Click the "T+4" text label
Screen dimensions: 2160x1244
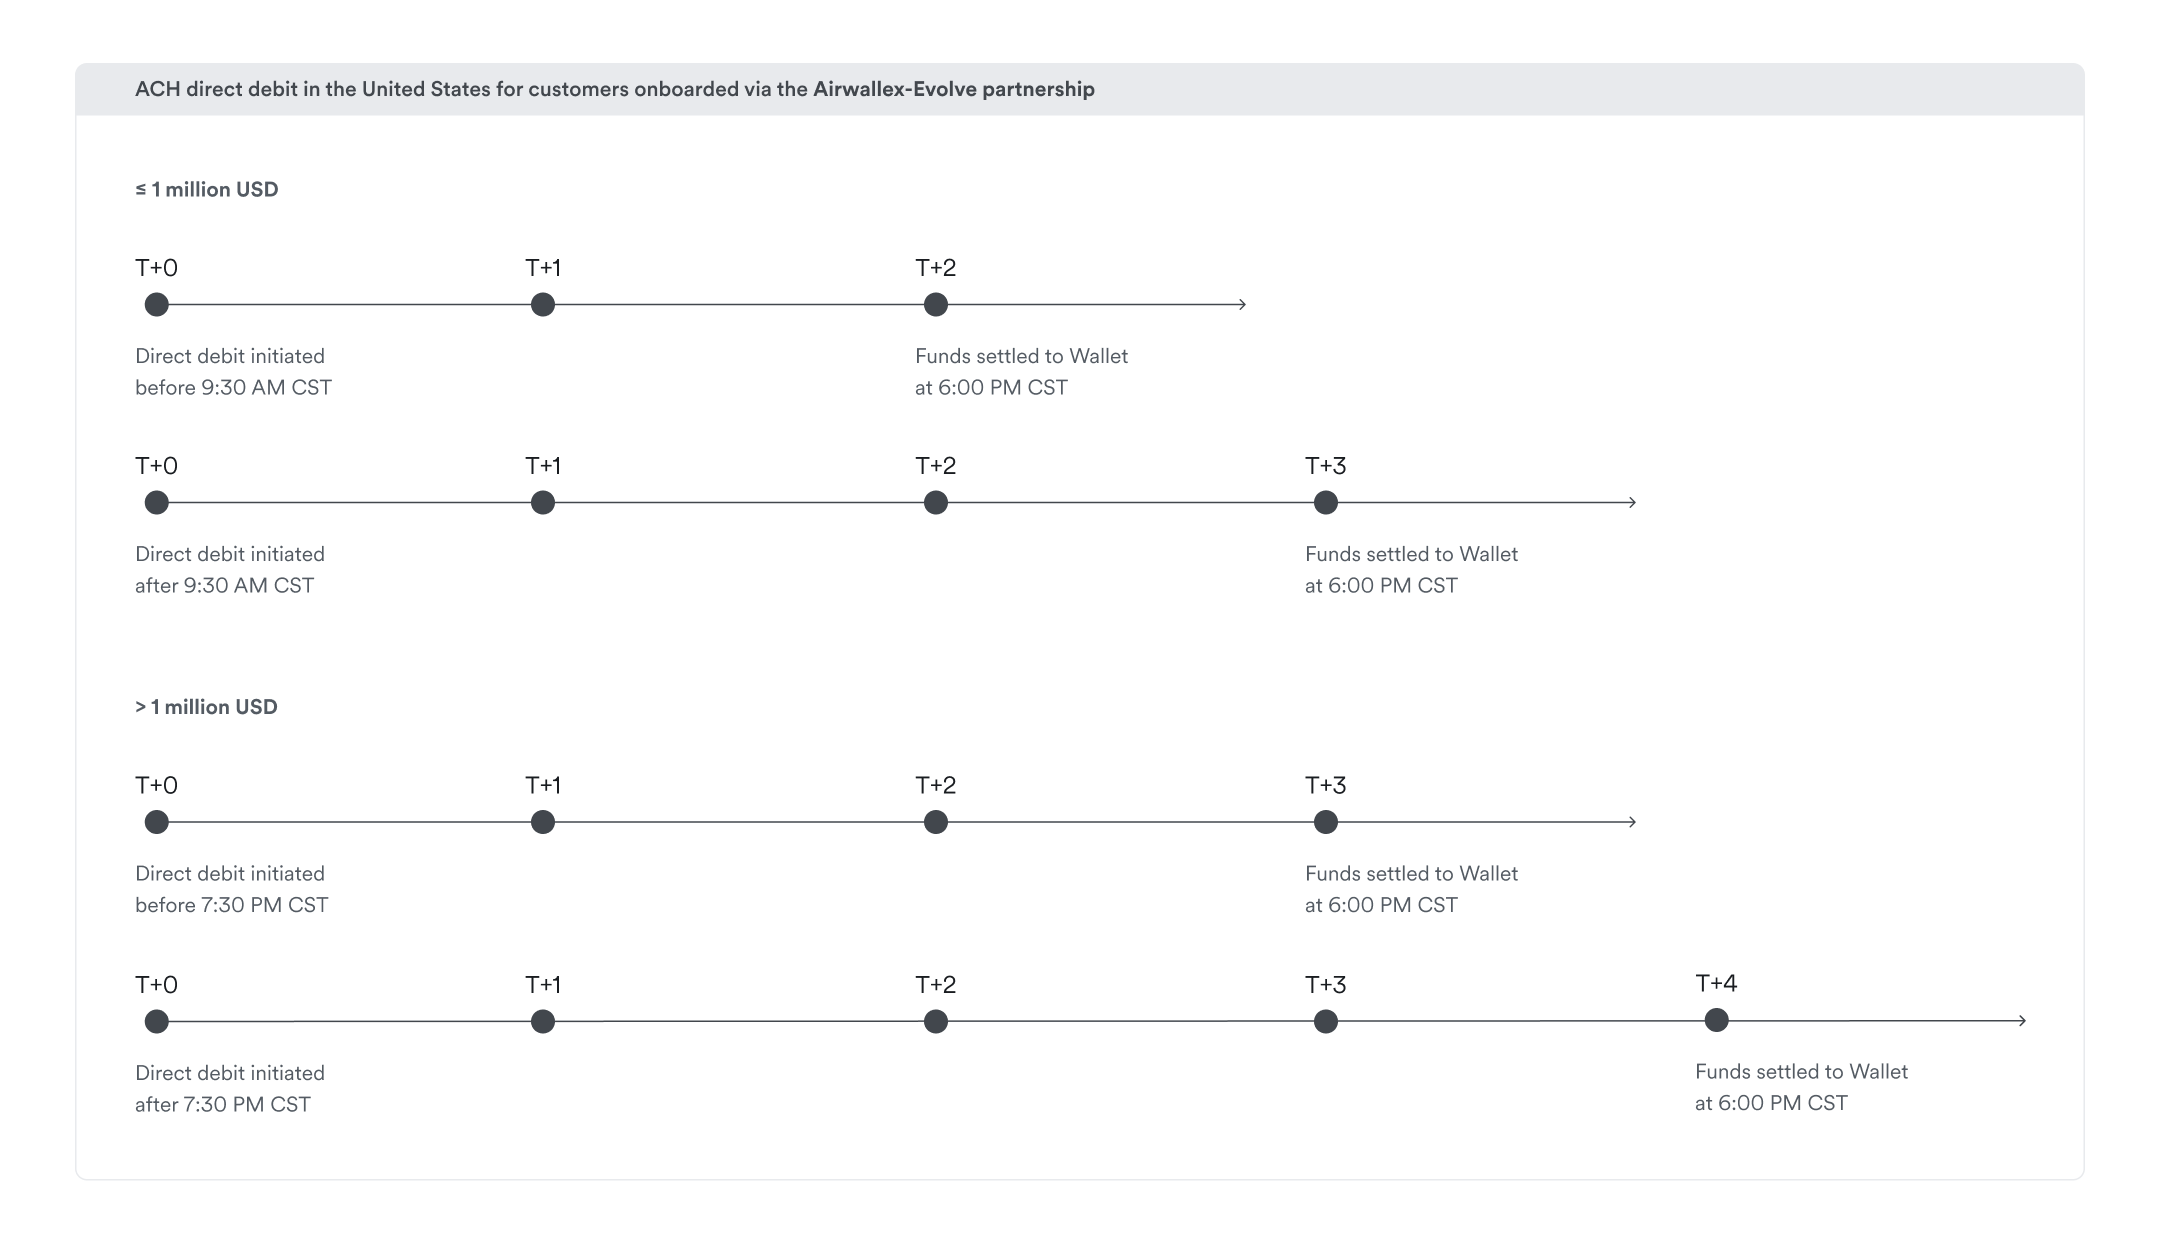click(x=1716, y=983)
